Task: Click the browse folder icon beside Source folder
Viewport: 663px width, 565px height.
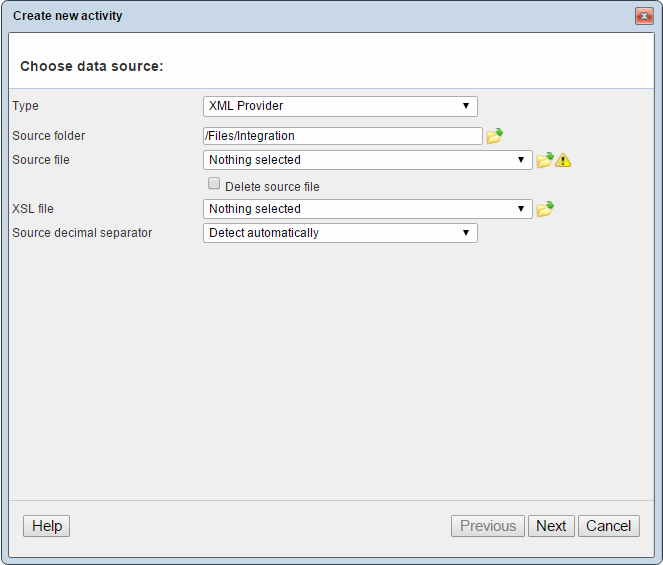Action: click(494, 137)
